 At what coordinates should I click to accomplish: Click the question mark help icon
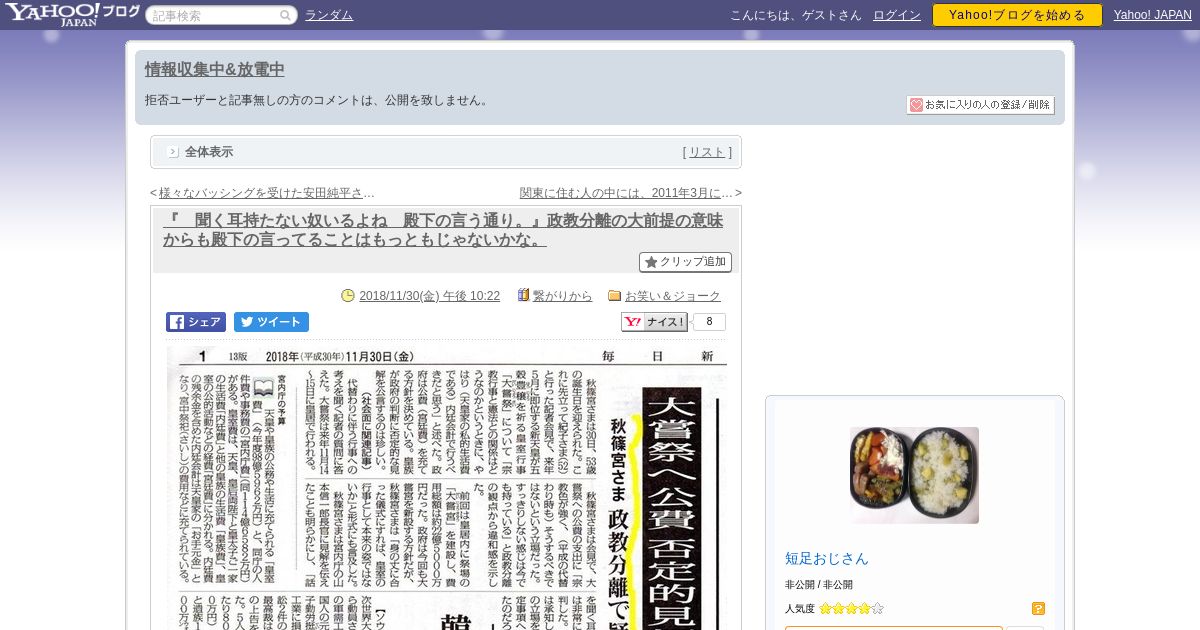pyautogui.click(x=1038, y=608)
